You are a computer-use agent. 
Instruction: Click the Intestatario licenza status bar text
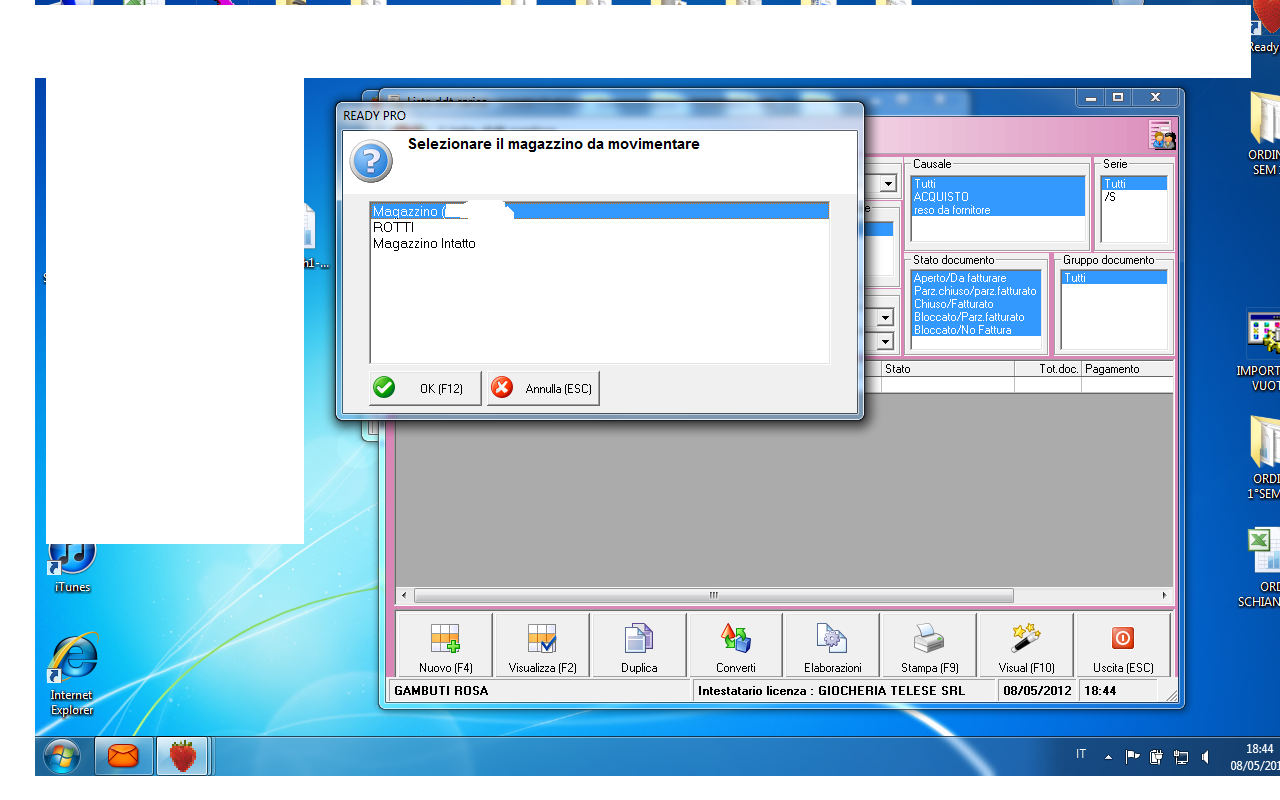(x=832, y=691)
